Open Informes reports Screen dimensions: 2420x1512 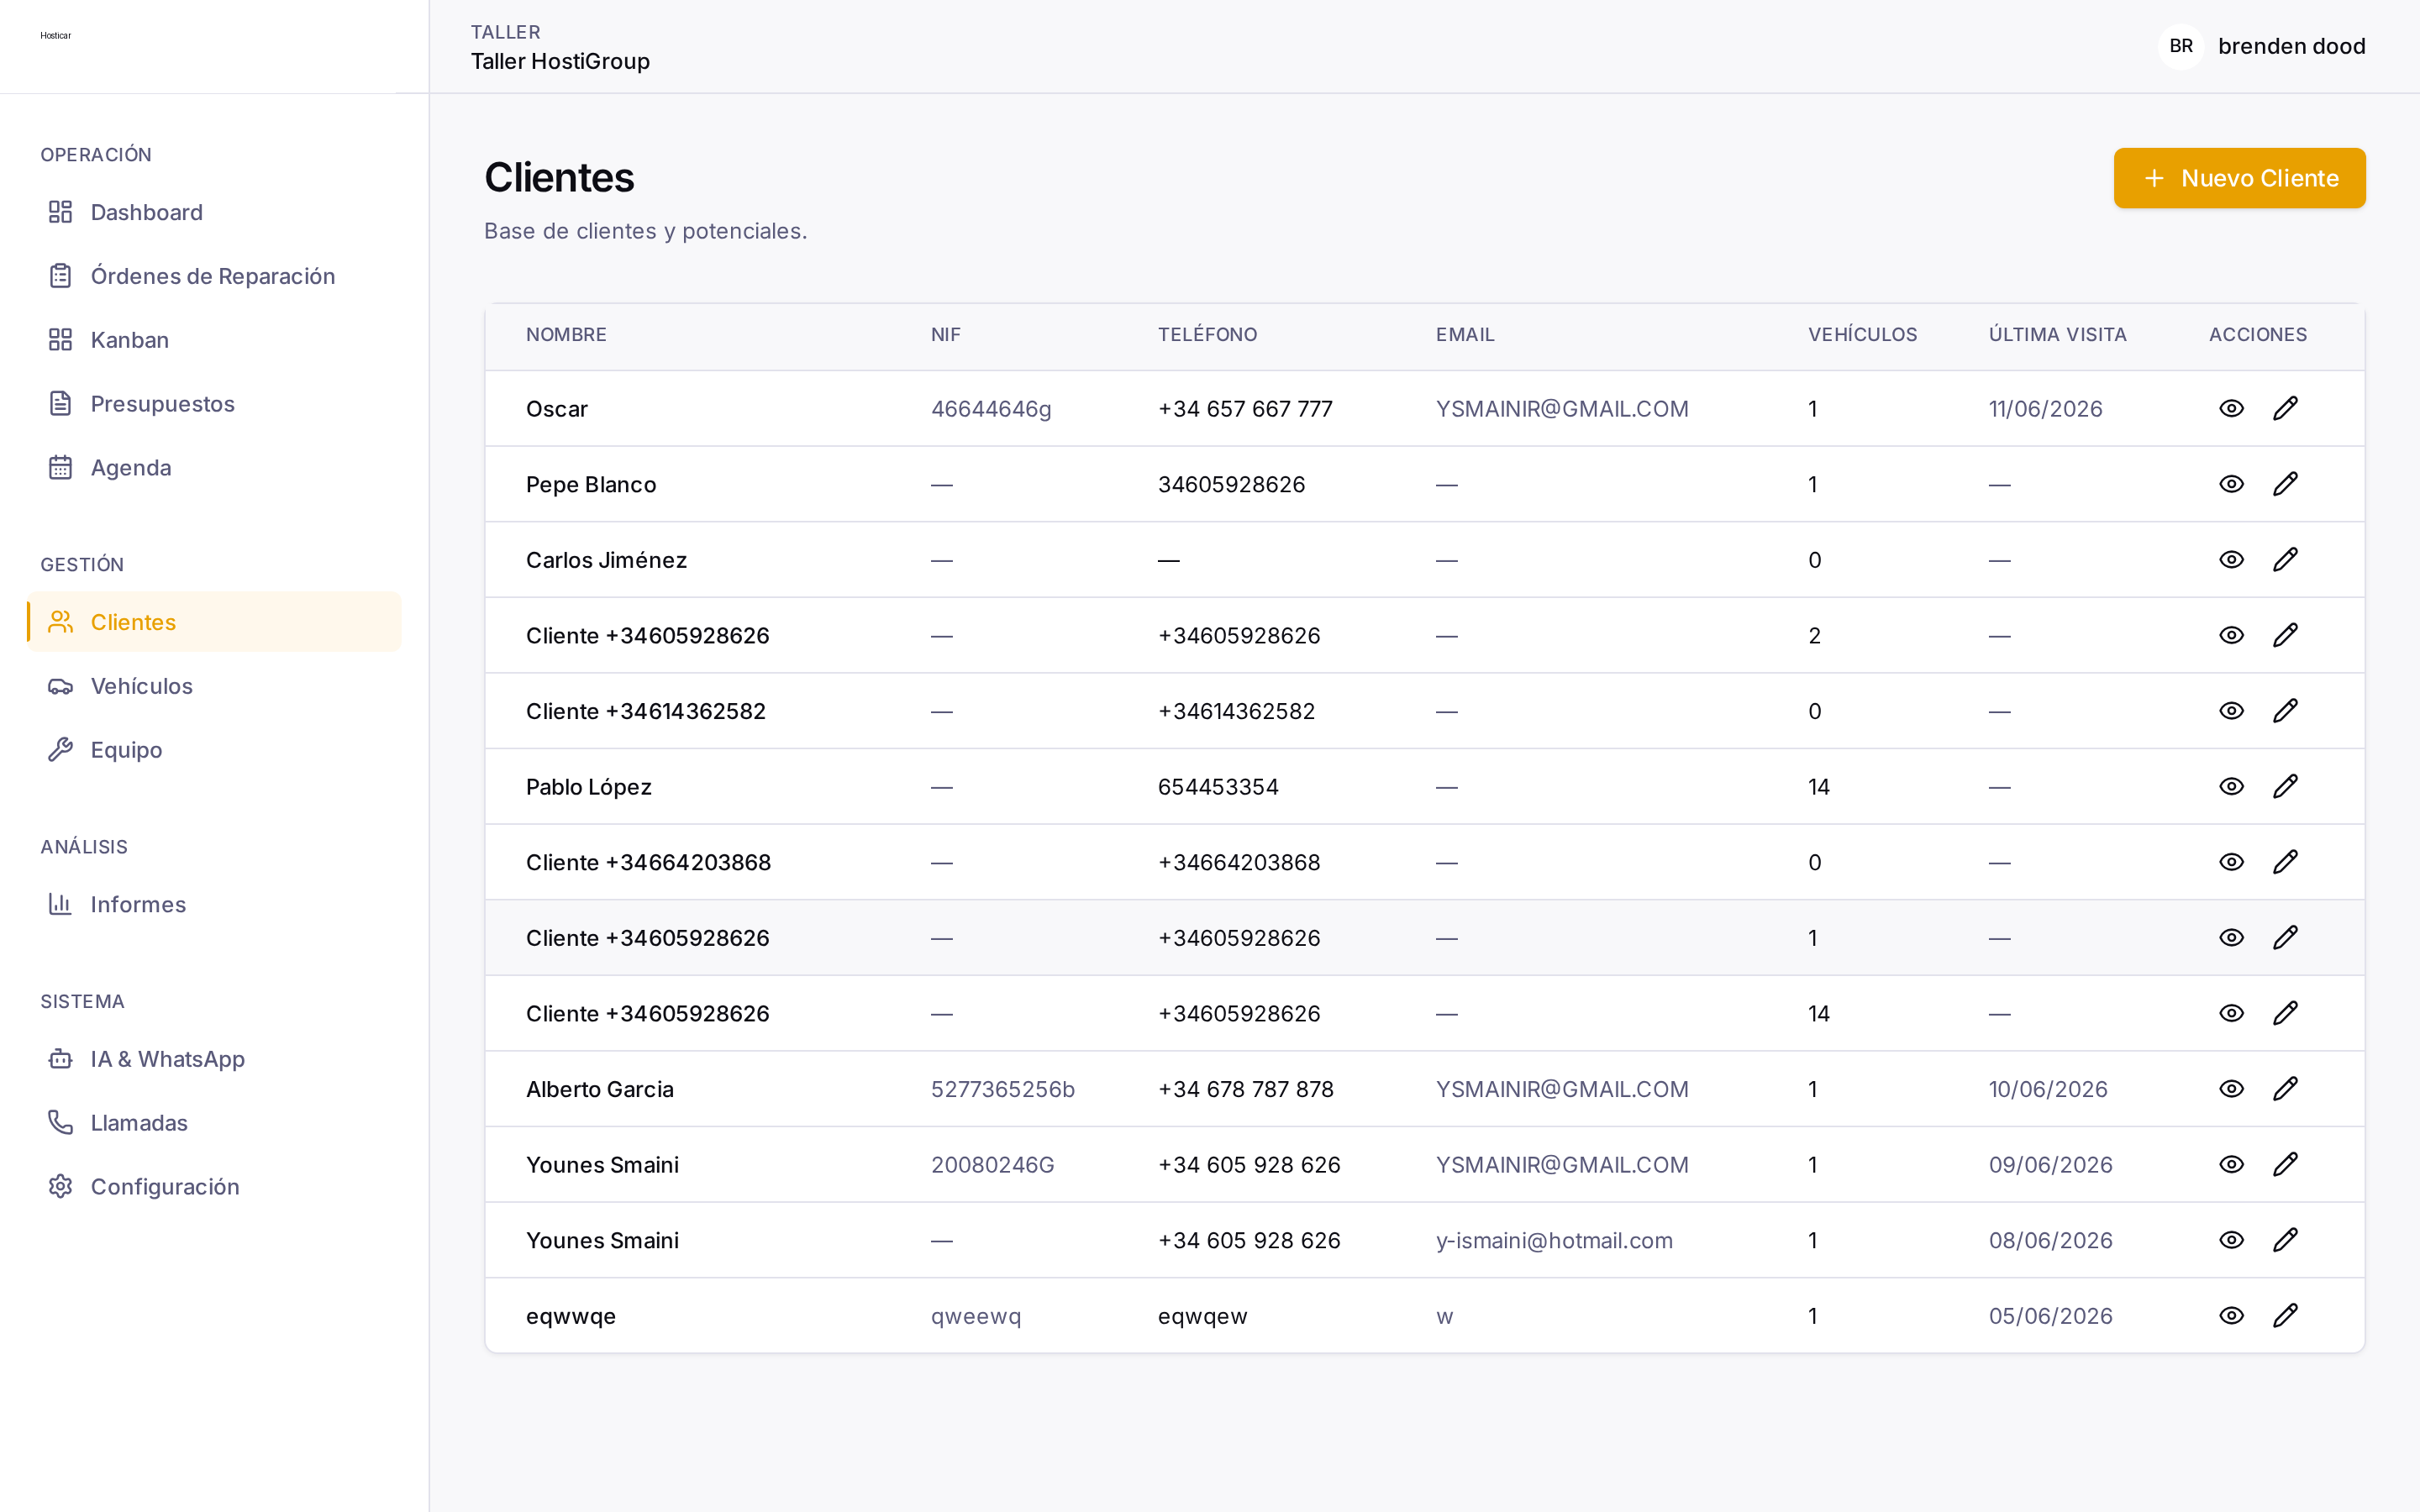tap(214, 904)
